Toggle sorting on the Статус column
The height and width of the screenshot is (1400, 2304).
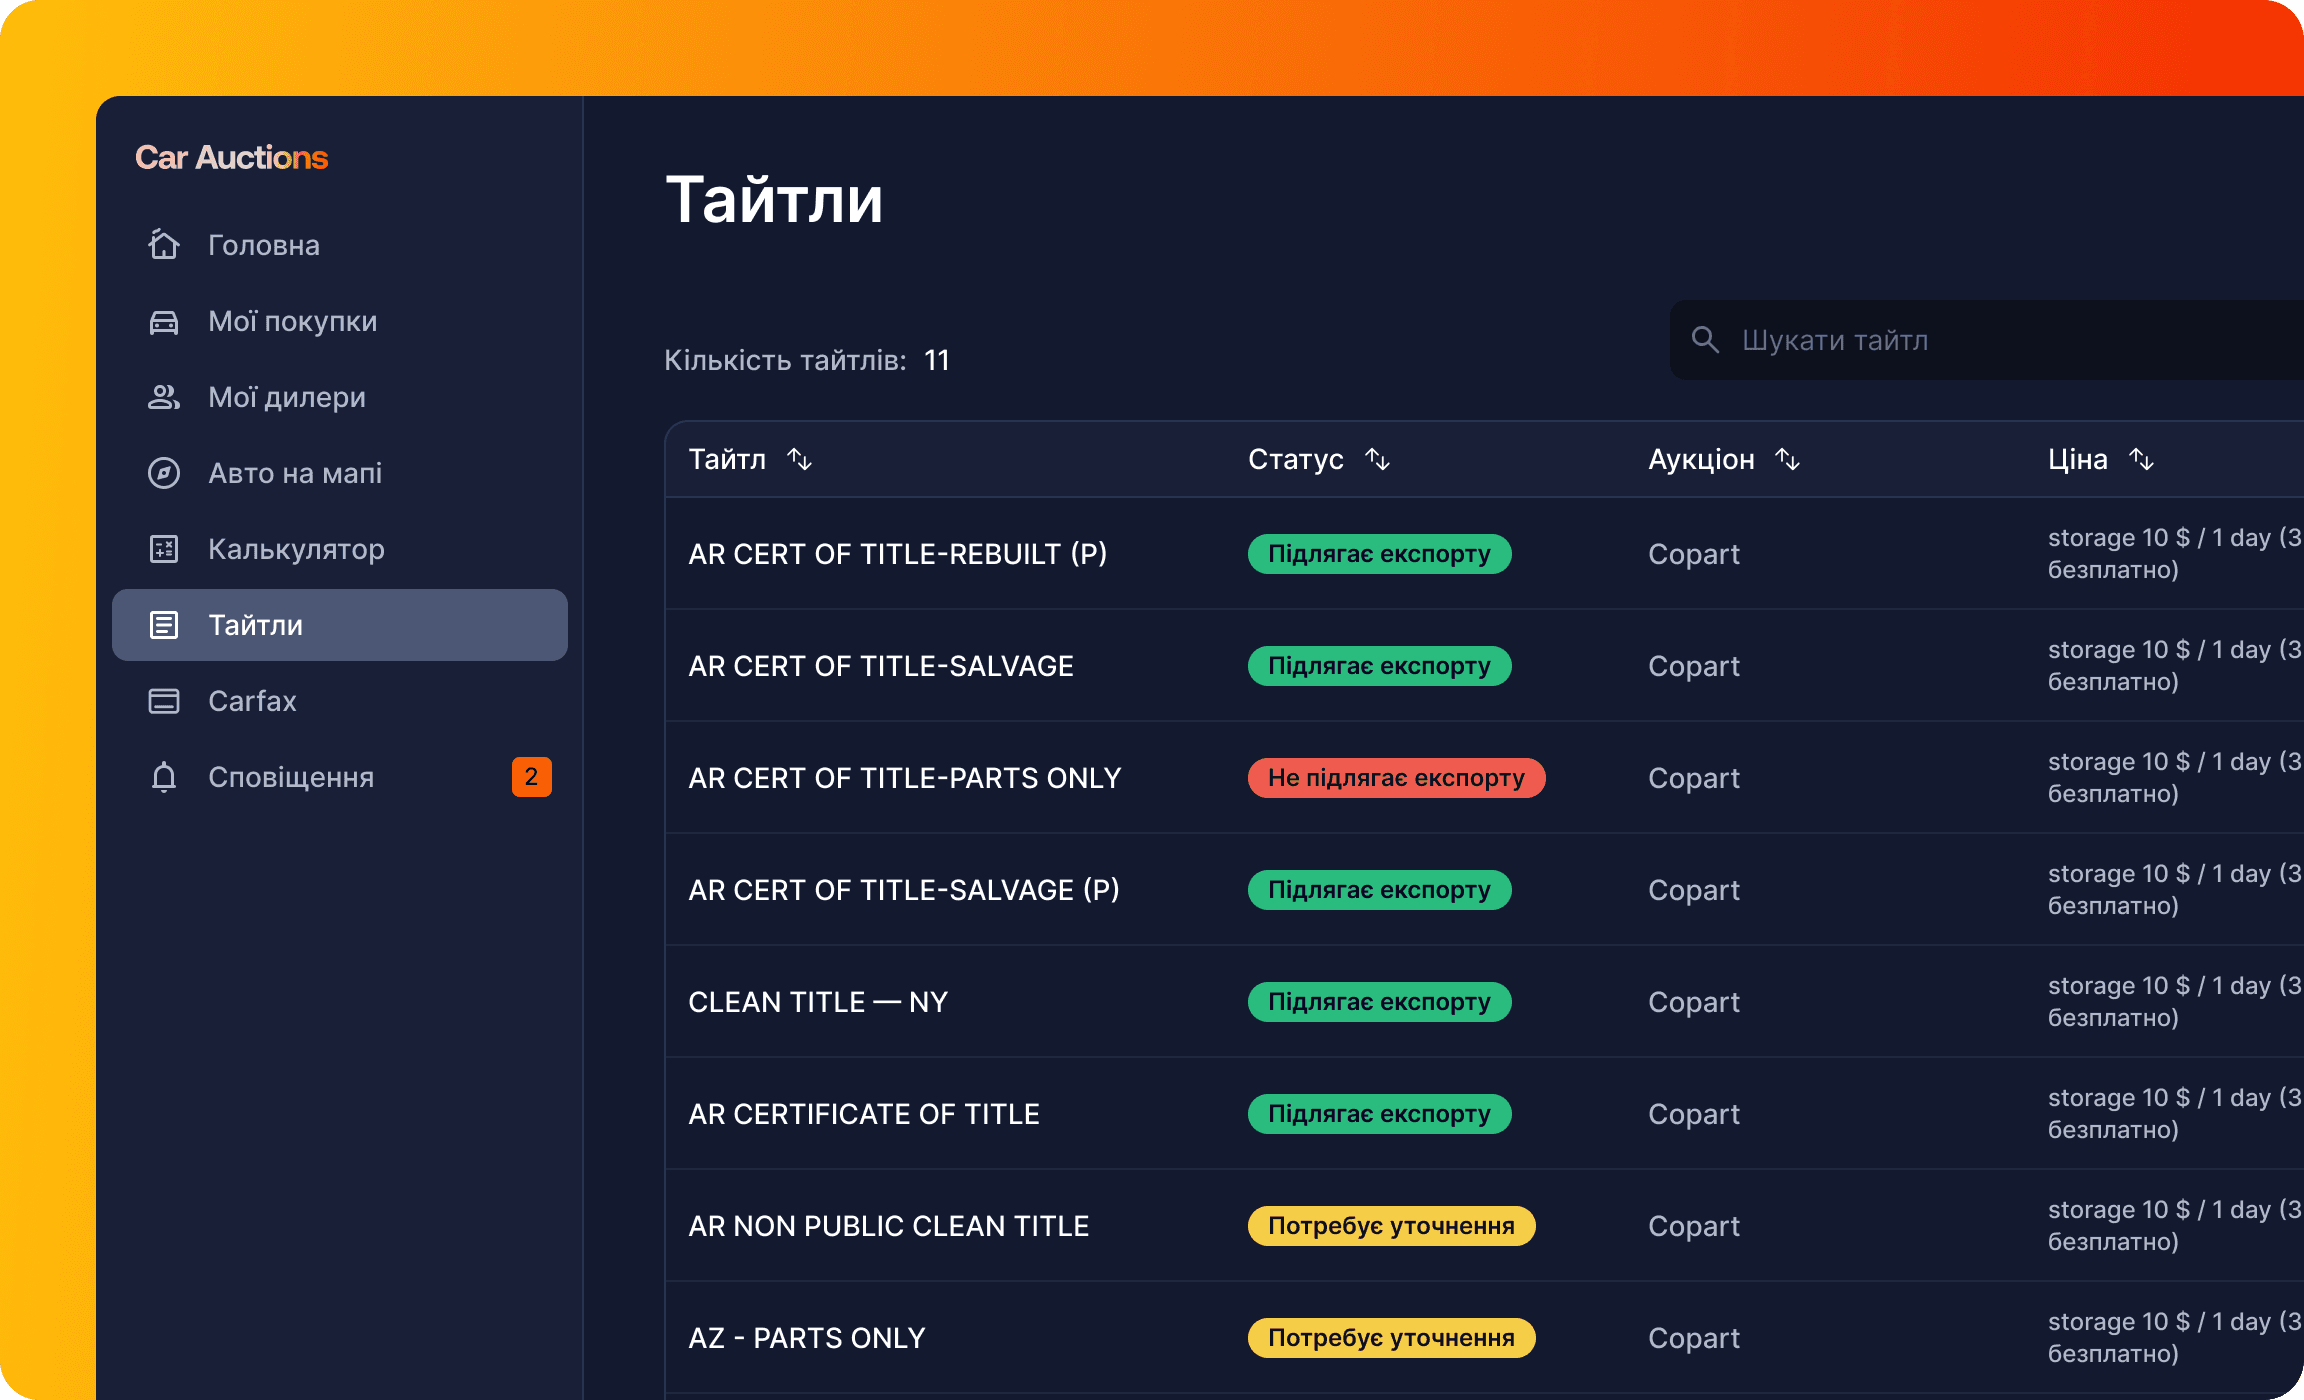coord(1377,459)
